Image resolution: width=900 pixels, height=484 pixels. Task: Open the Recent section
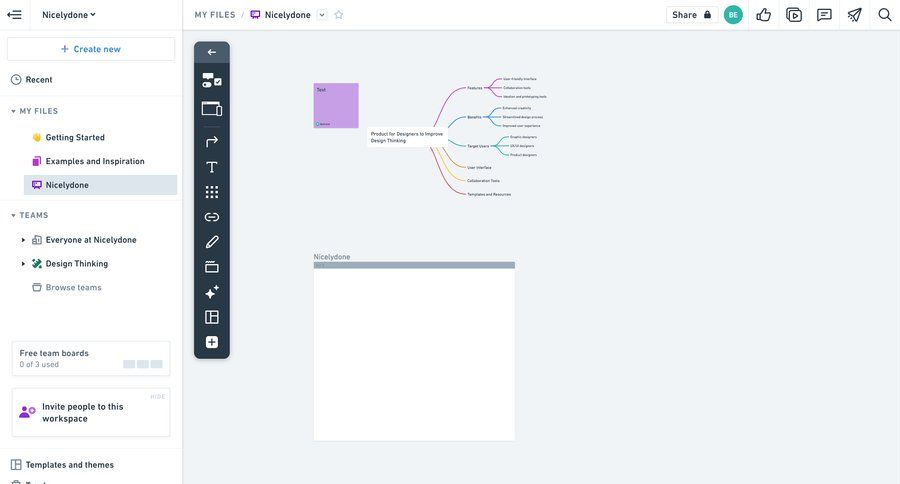pyautogui.click(x=32, y=80)
